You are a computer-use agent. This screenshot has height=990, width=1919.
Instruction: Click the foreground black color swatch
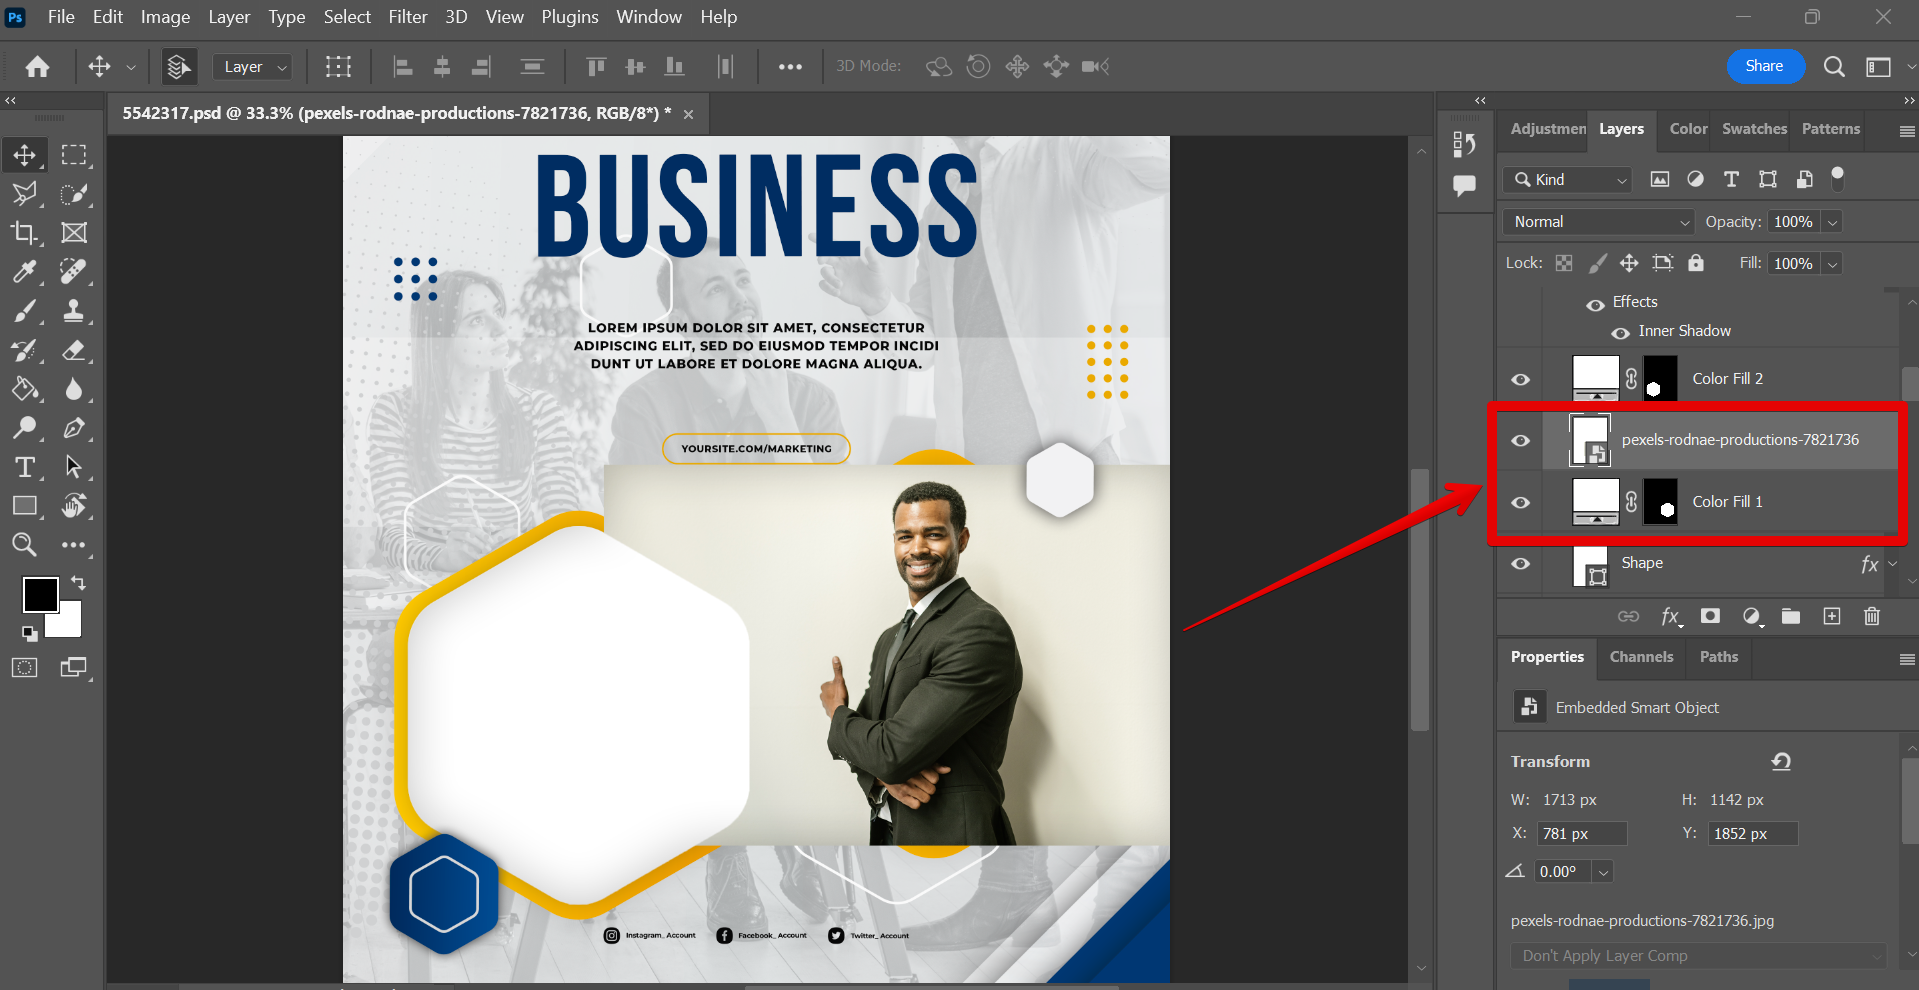[x=40, y=595]
